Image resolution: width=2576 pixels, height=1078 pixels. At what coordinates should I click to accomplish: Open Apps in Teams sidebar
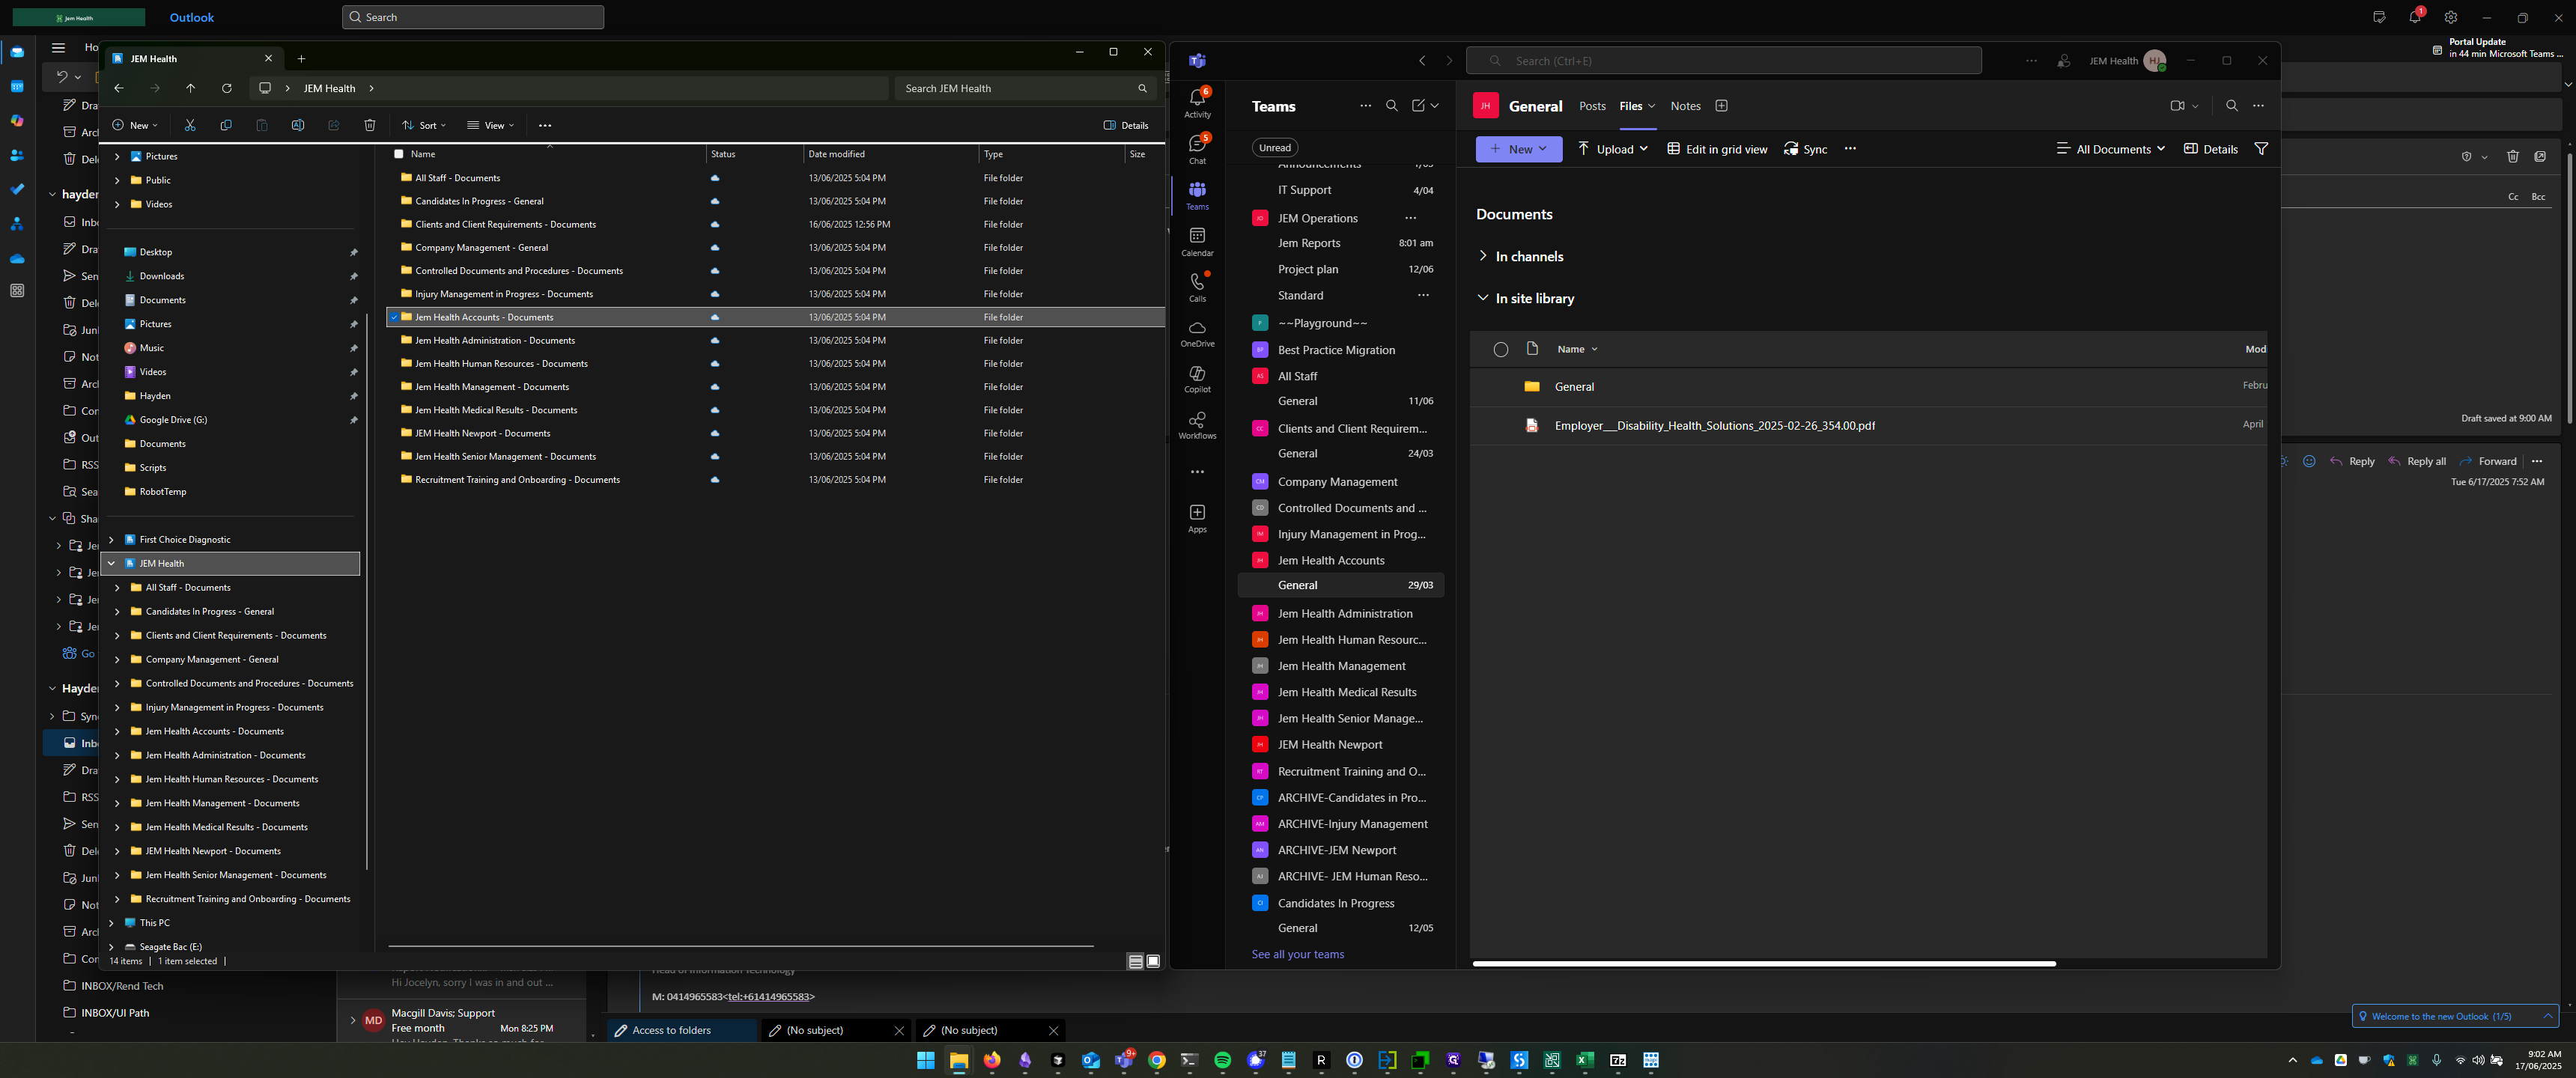click(1197, 518)
